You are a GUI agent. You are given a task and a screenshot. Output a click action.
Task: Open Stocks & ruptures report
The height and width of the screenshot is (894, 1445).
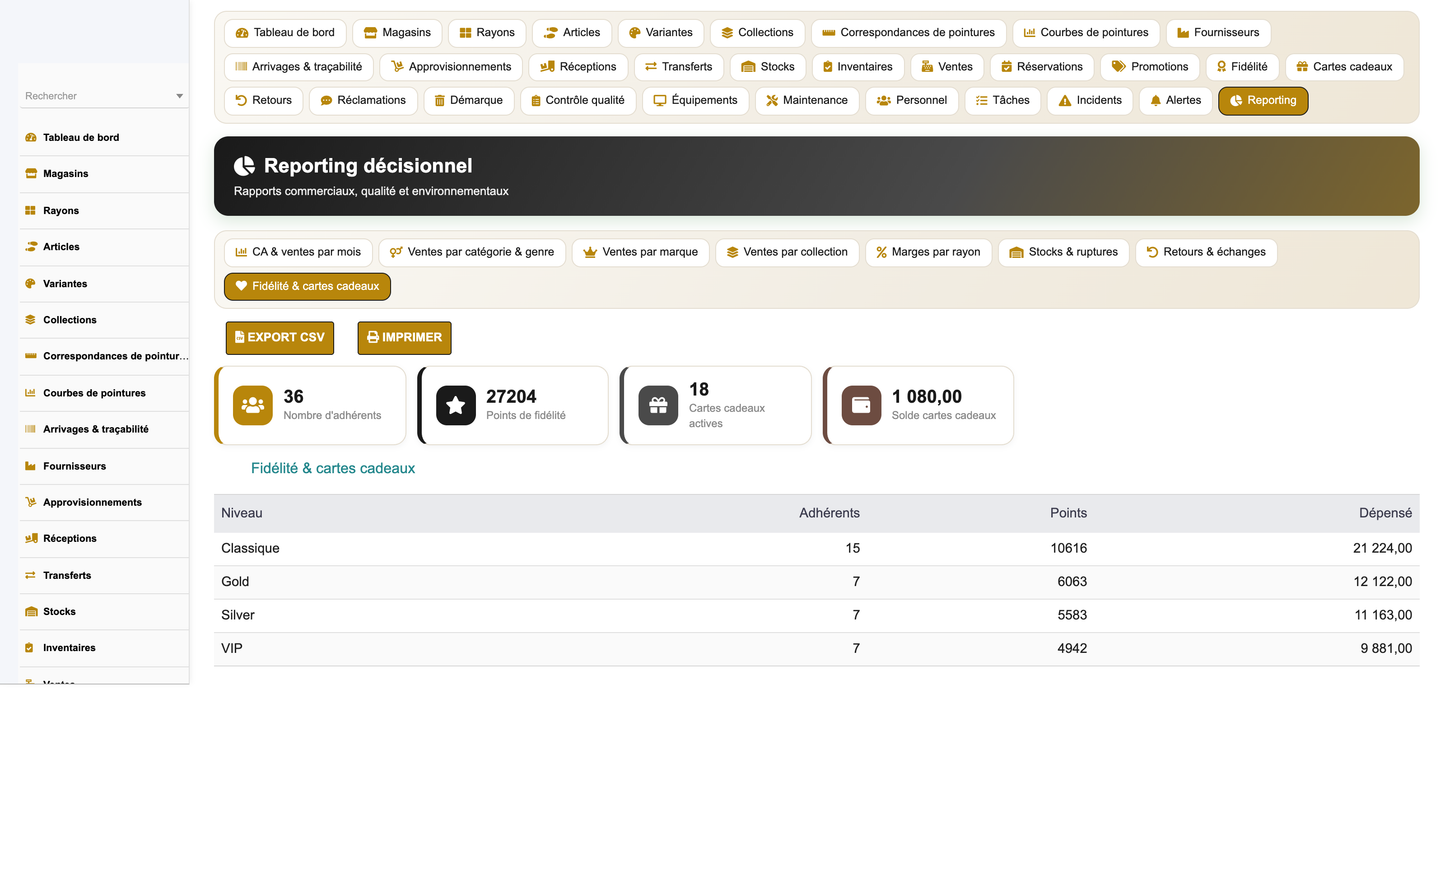(x=1064, y=252)
